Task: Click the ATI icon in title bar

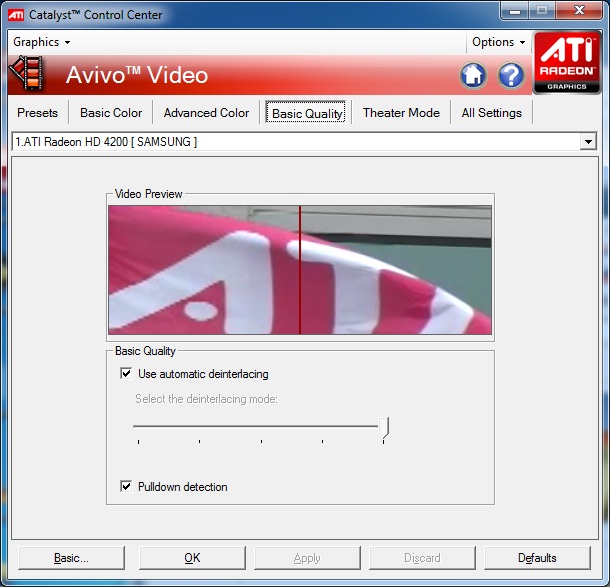Action: tap(16, 15)
